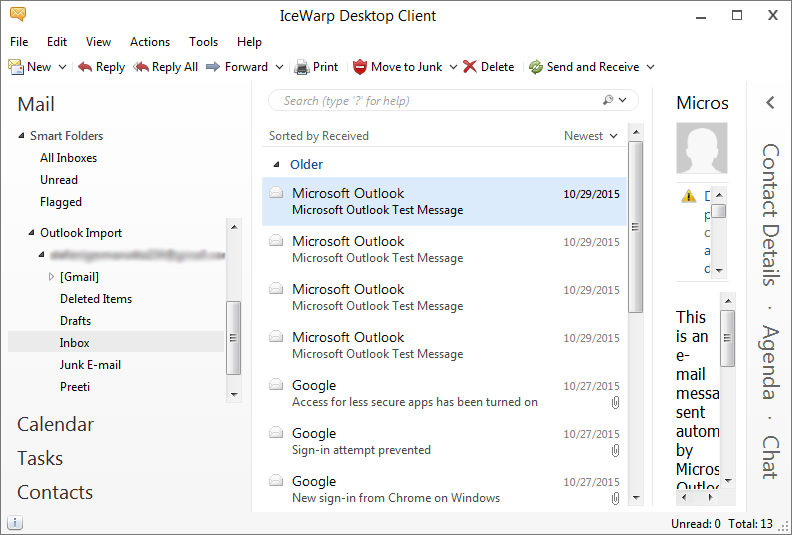Collapse the Older message group

(276, 164)
